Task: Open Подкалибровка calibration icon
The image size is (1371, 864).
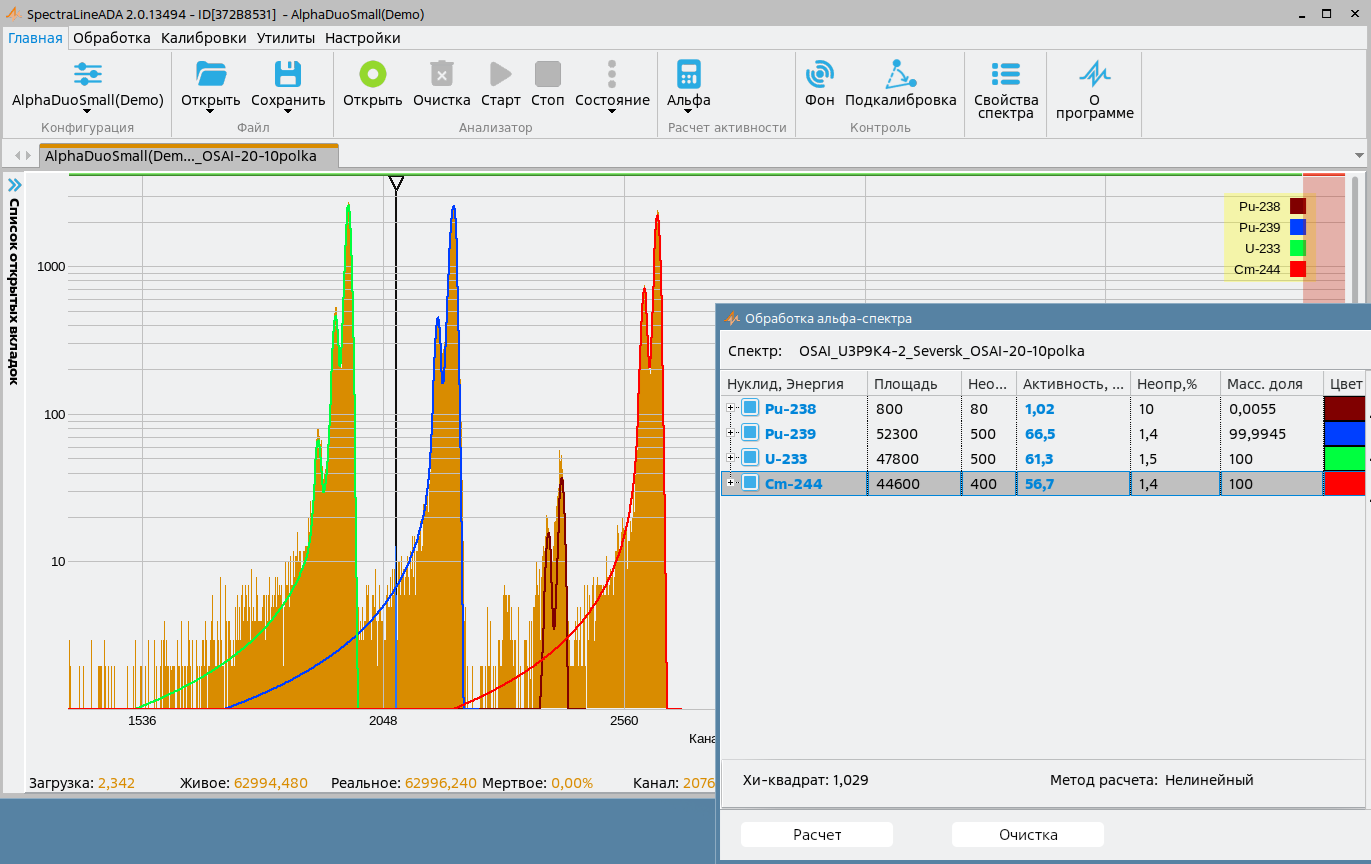Action: (900, 74)
